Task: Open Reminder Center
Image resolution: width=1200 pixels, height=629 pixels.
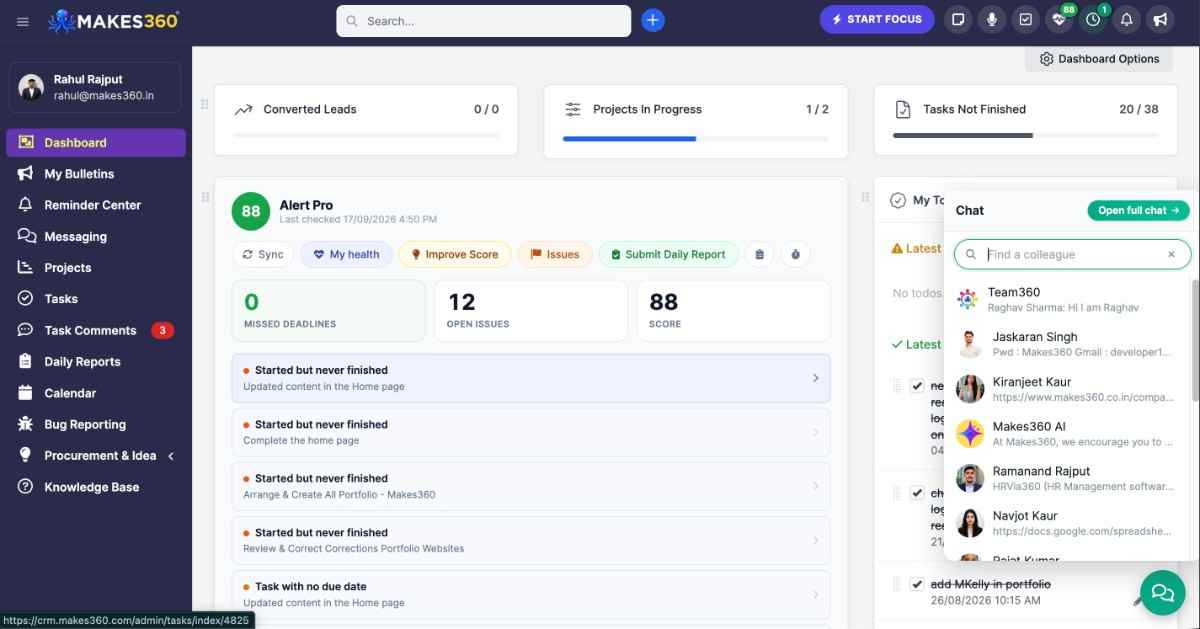Action: (96, 205)
